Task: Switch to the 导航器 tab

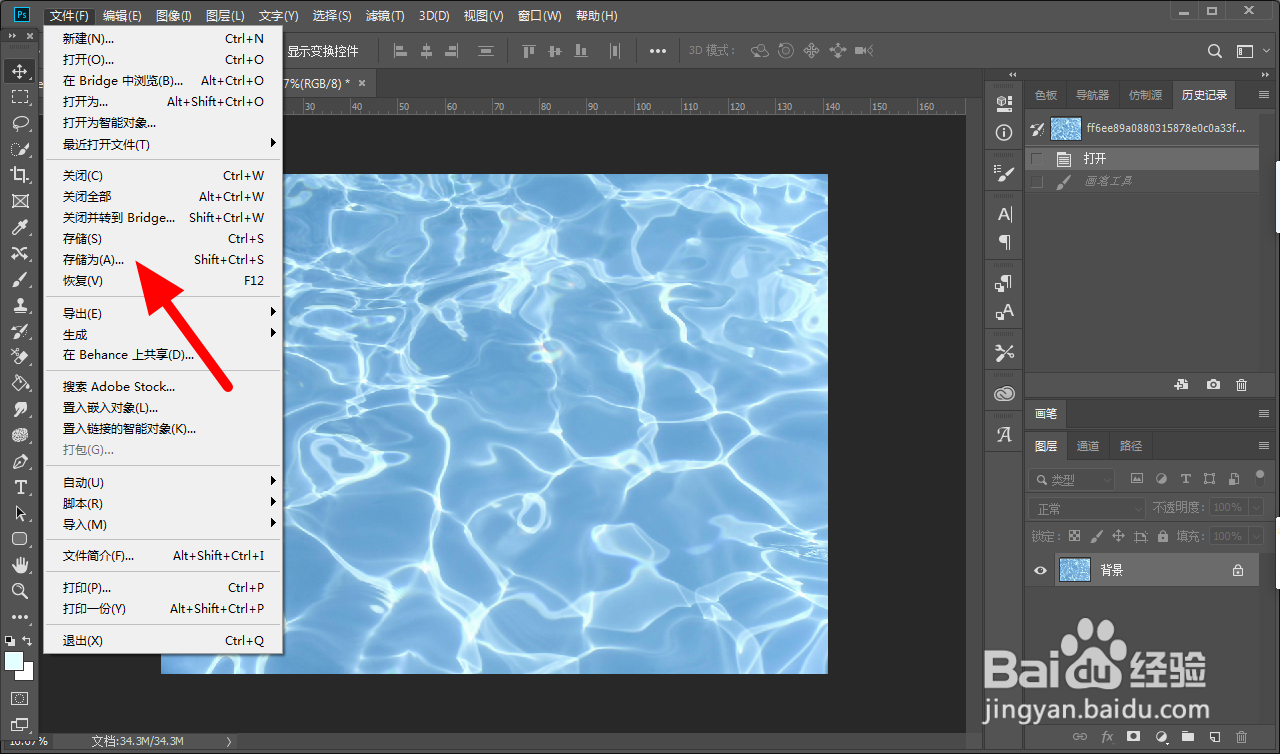Action: click(1092, 95)
